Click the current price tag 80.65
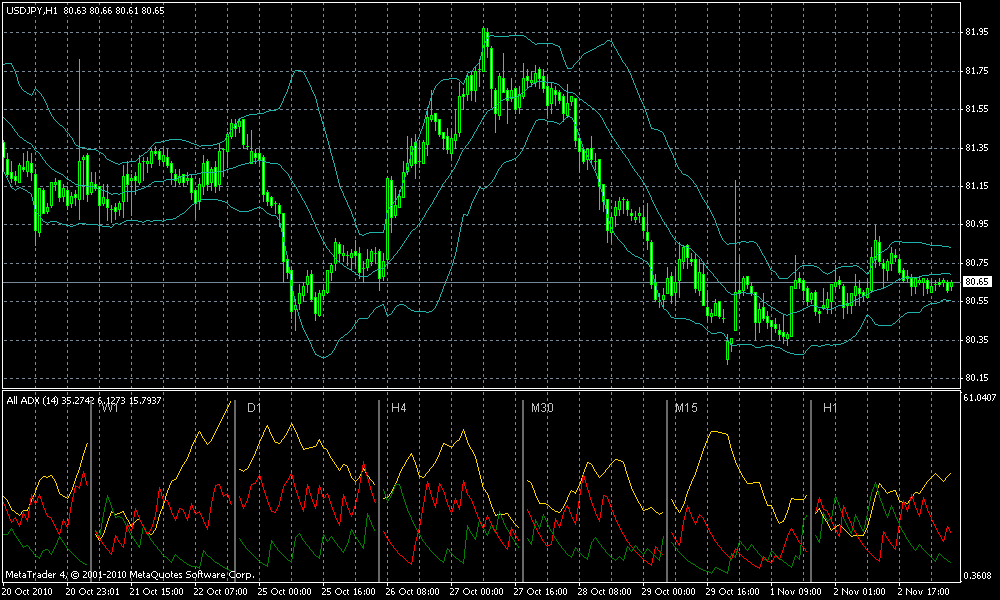1000x600 pixels. 976,281
